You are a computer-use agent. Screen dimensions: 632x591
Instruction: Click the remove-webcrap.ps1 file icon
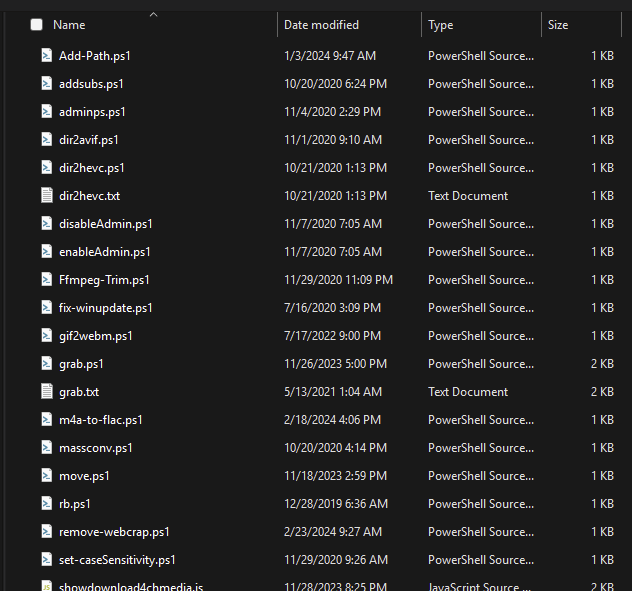47,532
